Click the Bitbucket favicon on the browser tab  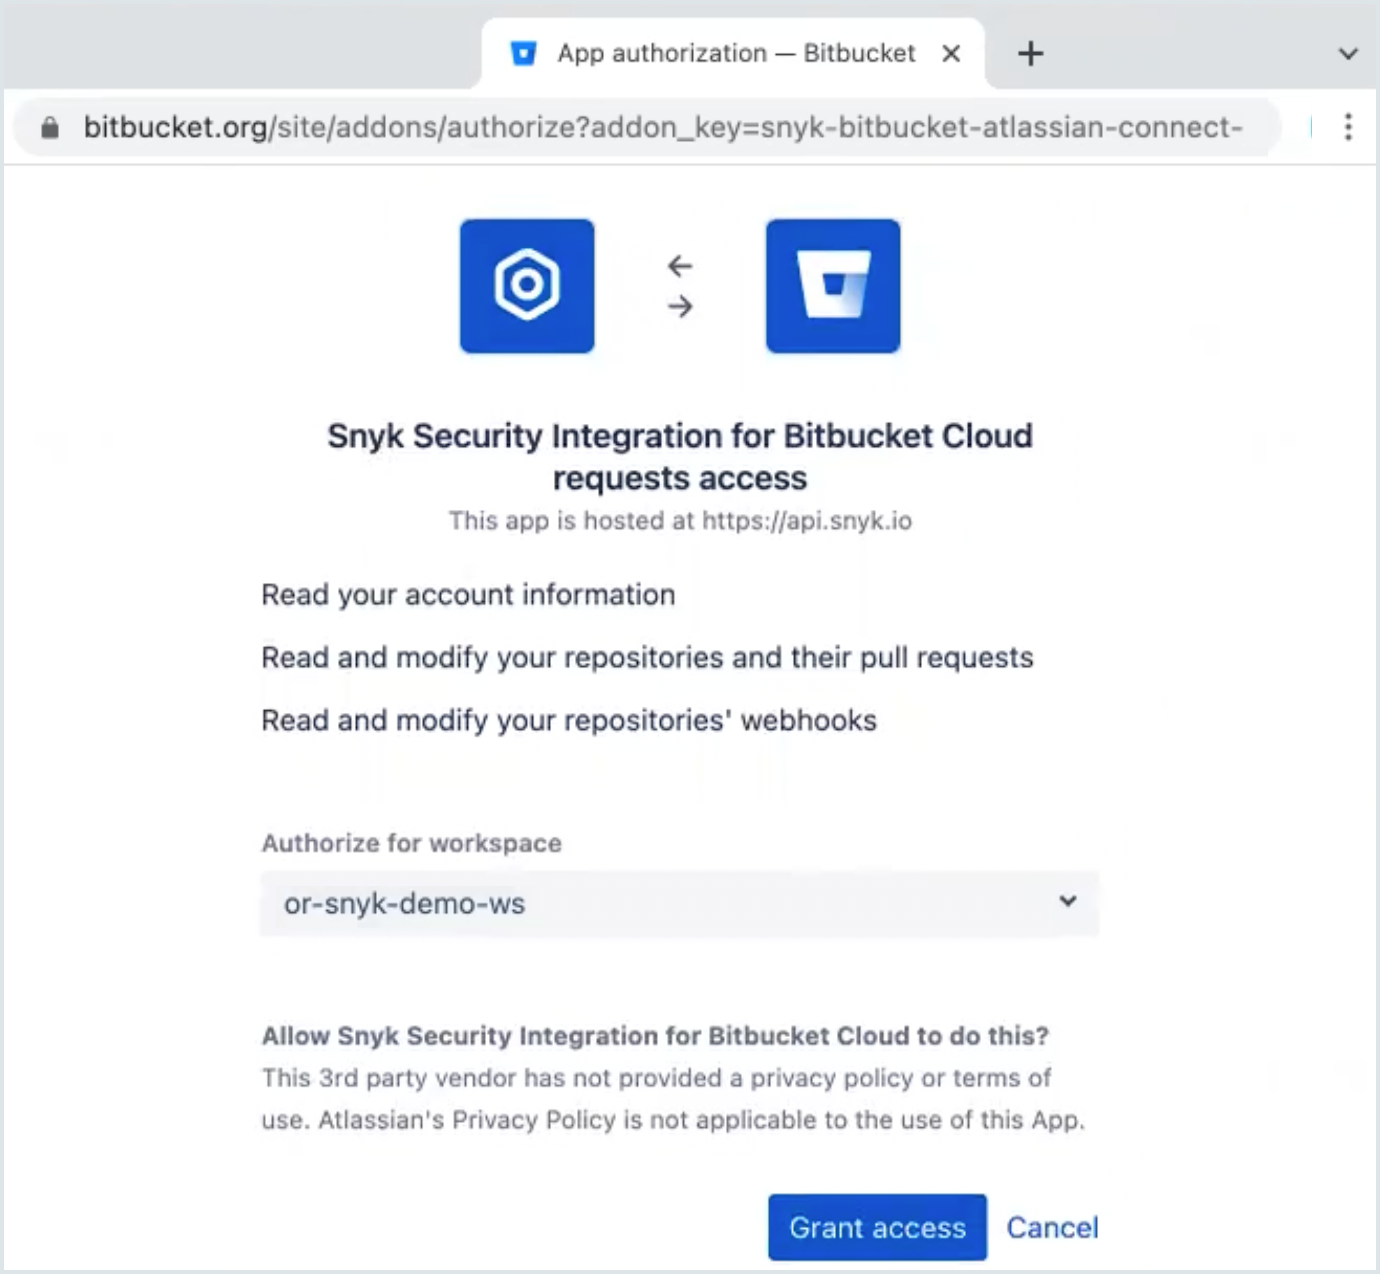click(523, 53)
